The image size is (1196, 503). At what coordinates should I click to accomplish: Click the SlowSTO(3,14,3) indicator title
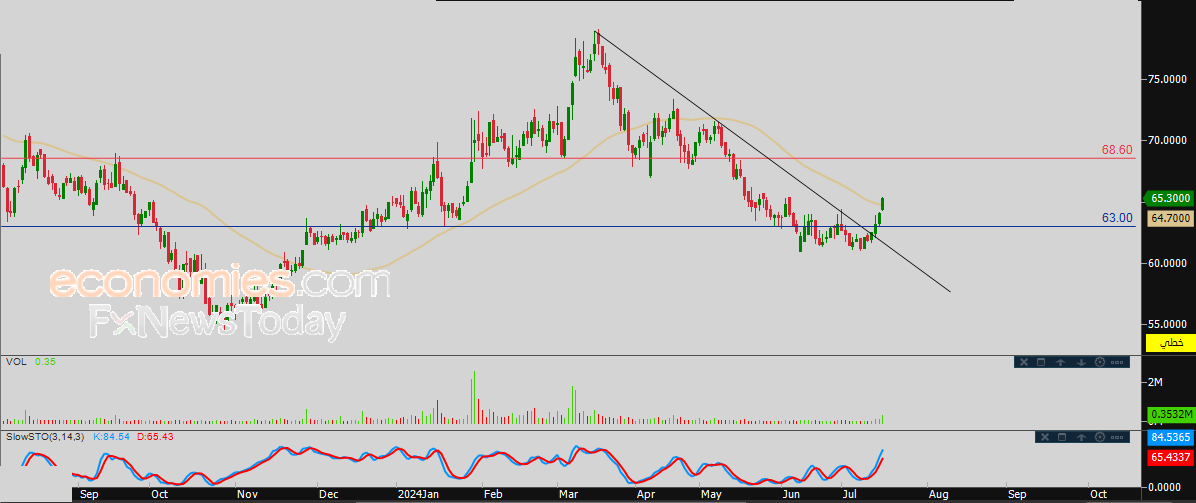point(41,436)
